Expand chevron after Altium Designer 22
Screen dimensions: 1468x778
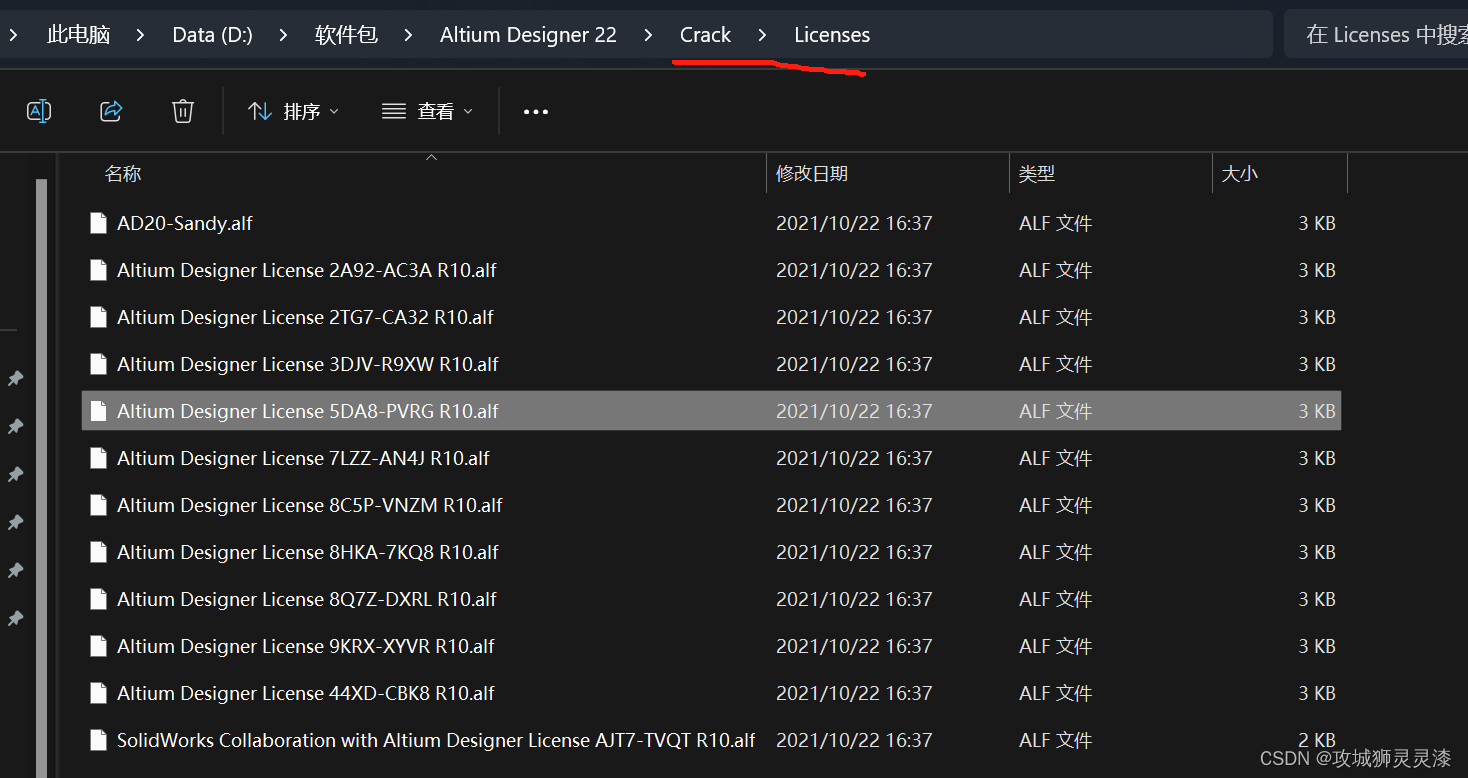coord(648,35)
